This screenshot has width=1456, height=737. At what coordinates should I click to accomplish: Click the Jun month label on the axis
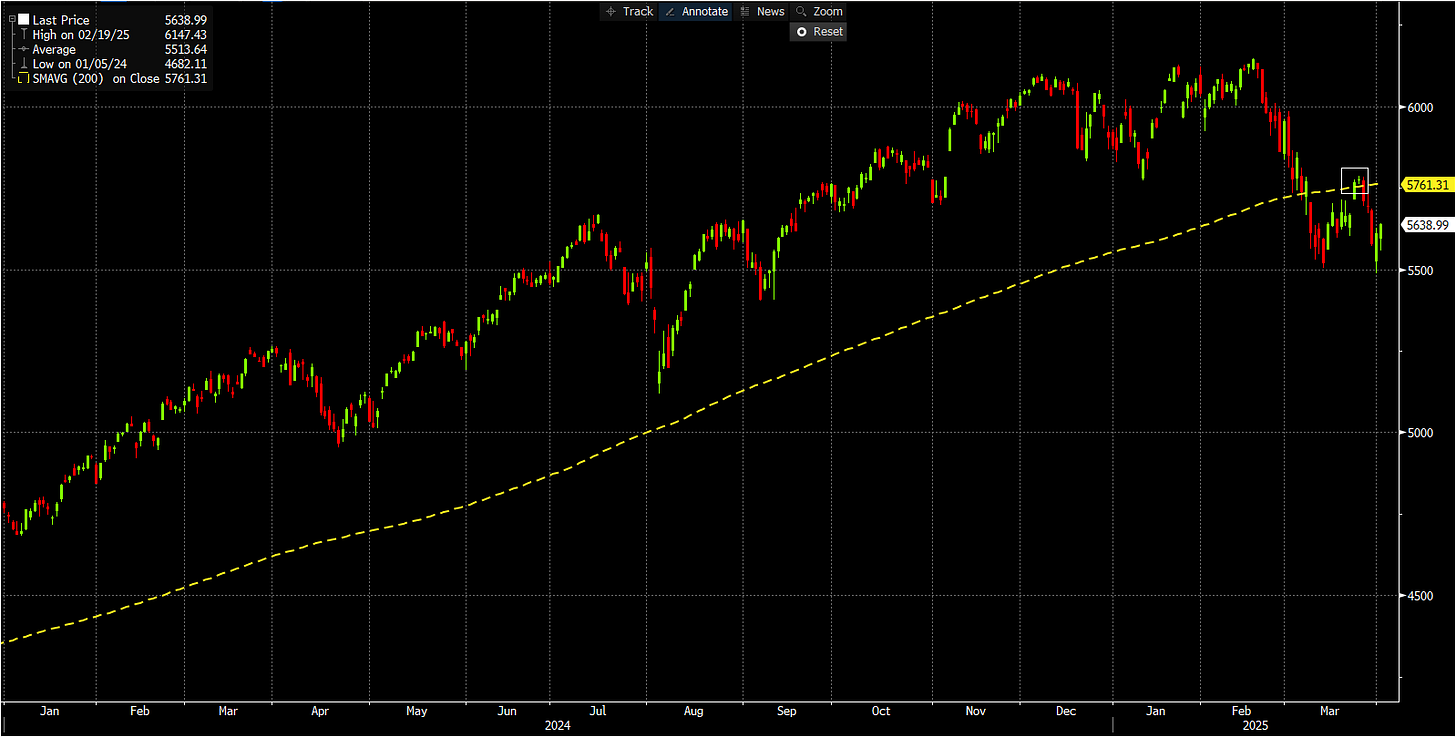(508, 712)
